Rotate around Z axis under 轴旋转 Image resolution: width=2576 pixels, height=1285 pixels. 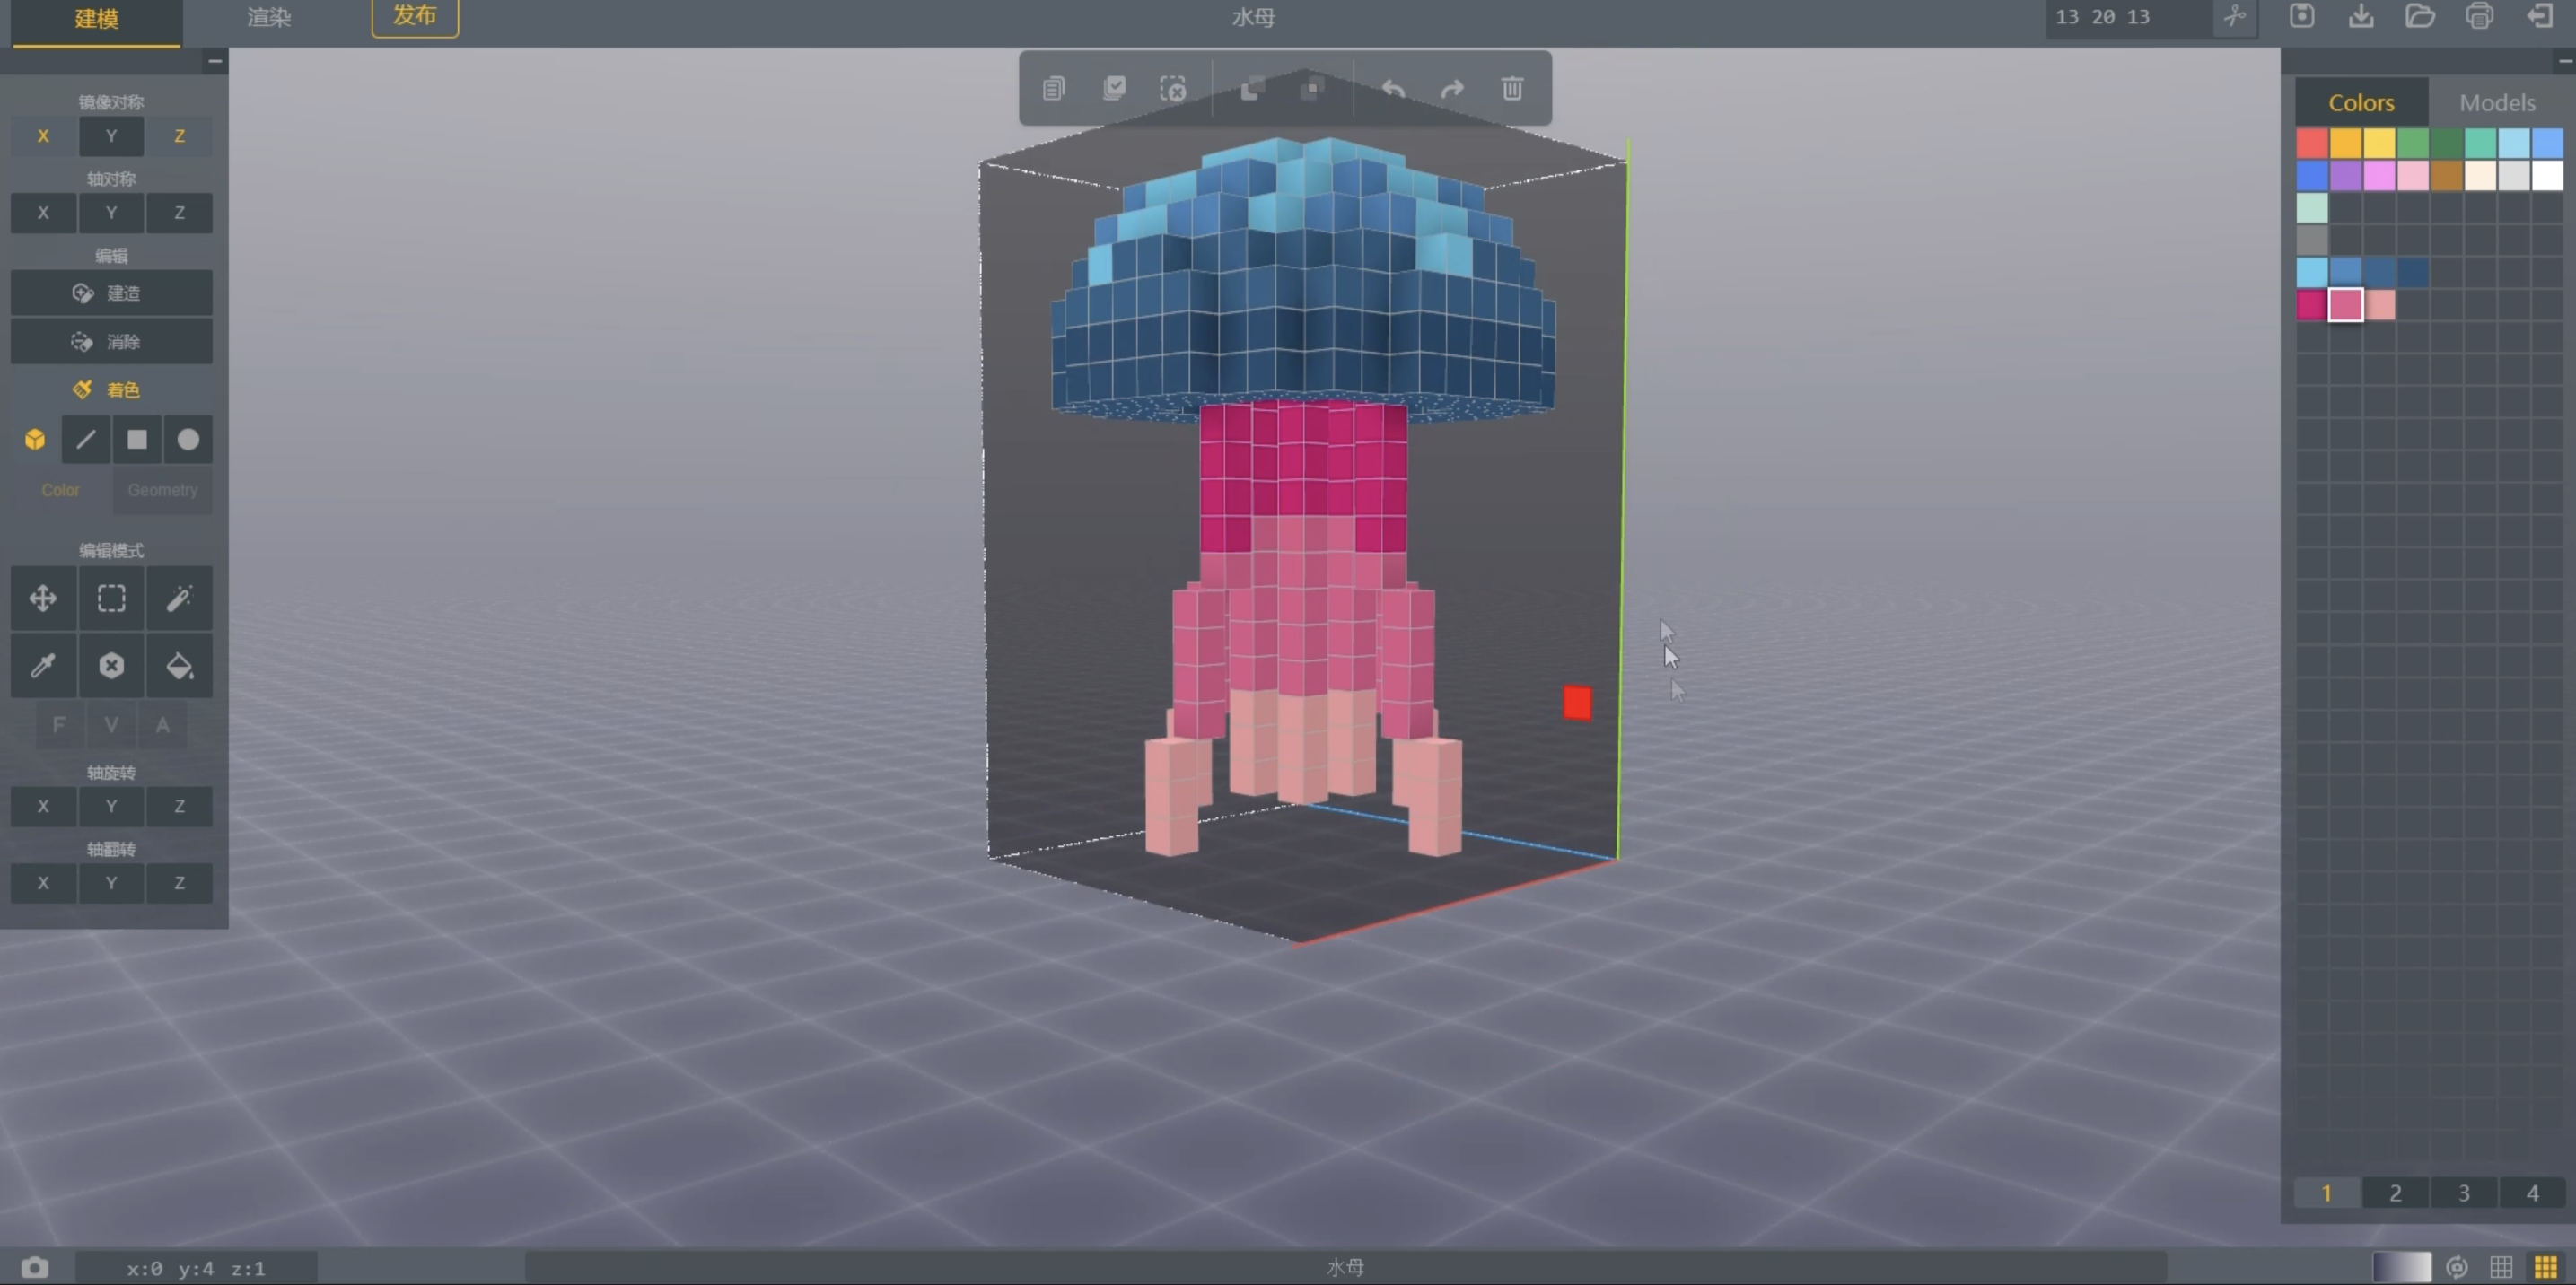179,806
